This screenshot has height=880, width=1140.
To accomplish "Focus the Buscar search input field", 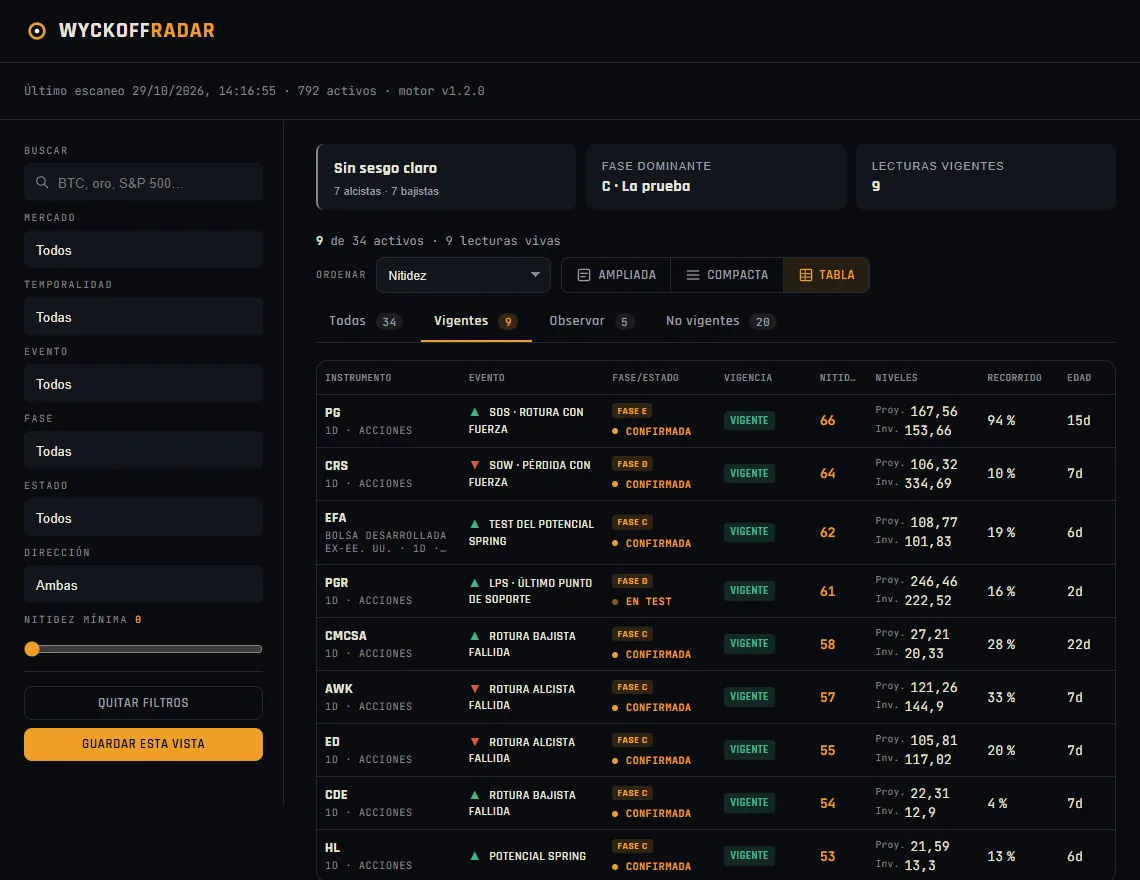I will click(143, 183).
